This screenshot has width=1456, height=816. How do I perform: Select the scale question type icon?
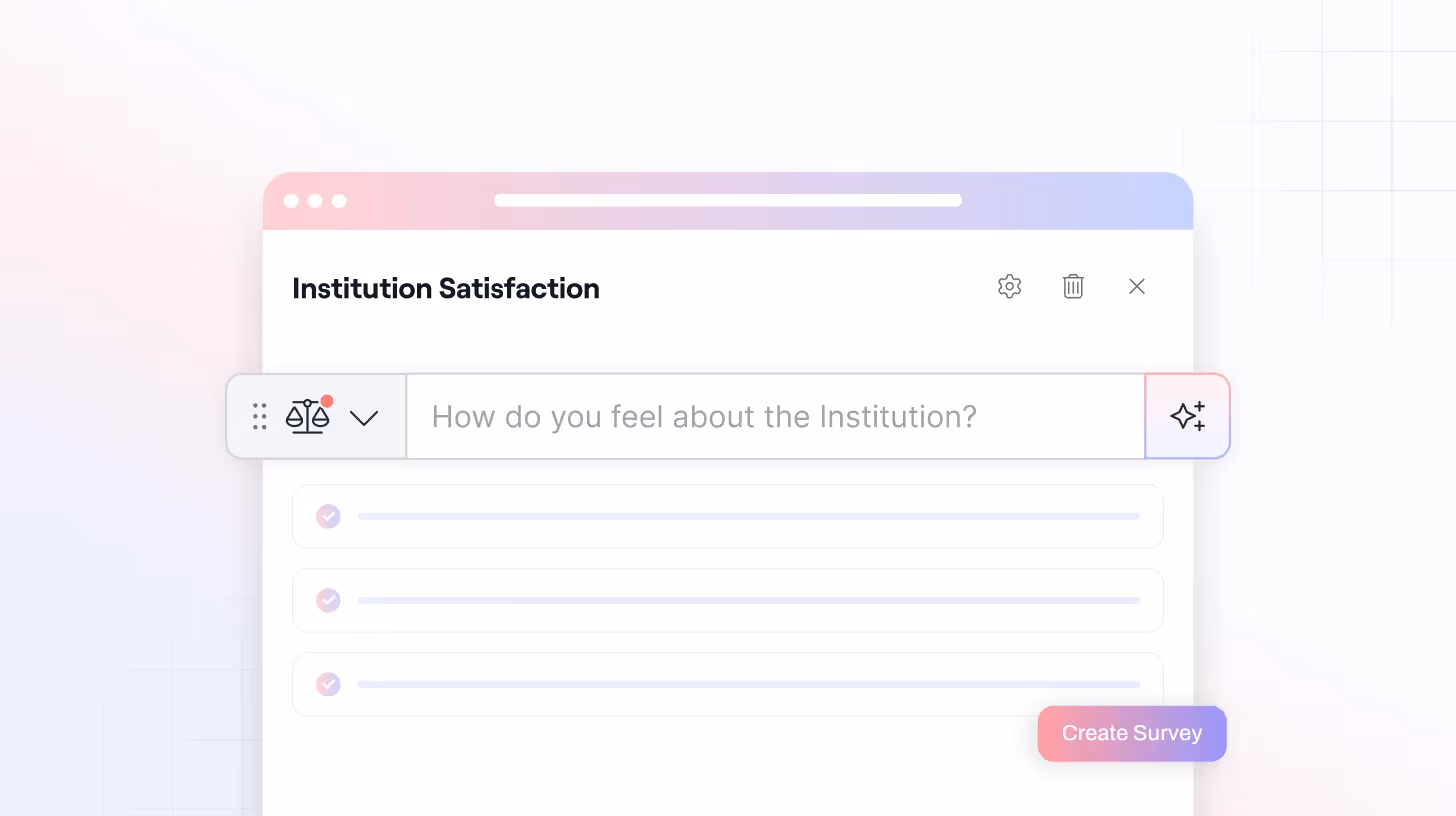coord(308,416)
